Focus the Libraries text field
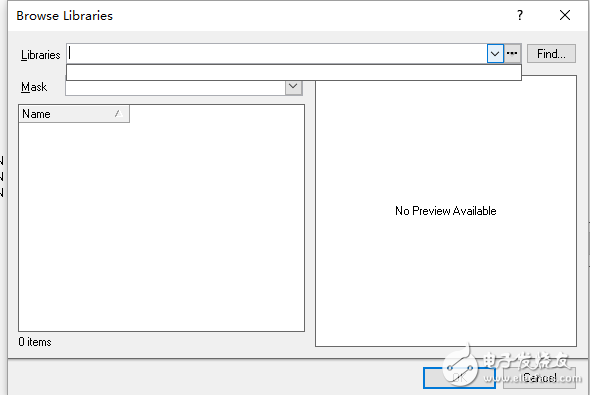 (x=277, y=54)
